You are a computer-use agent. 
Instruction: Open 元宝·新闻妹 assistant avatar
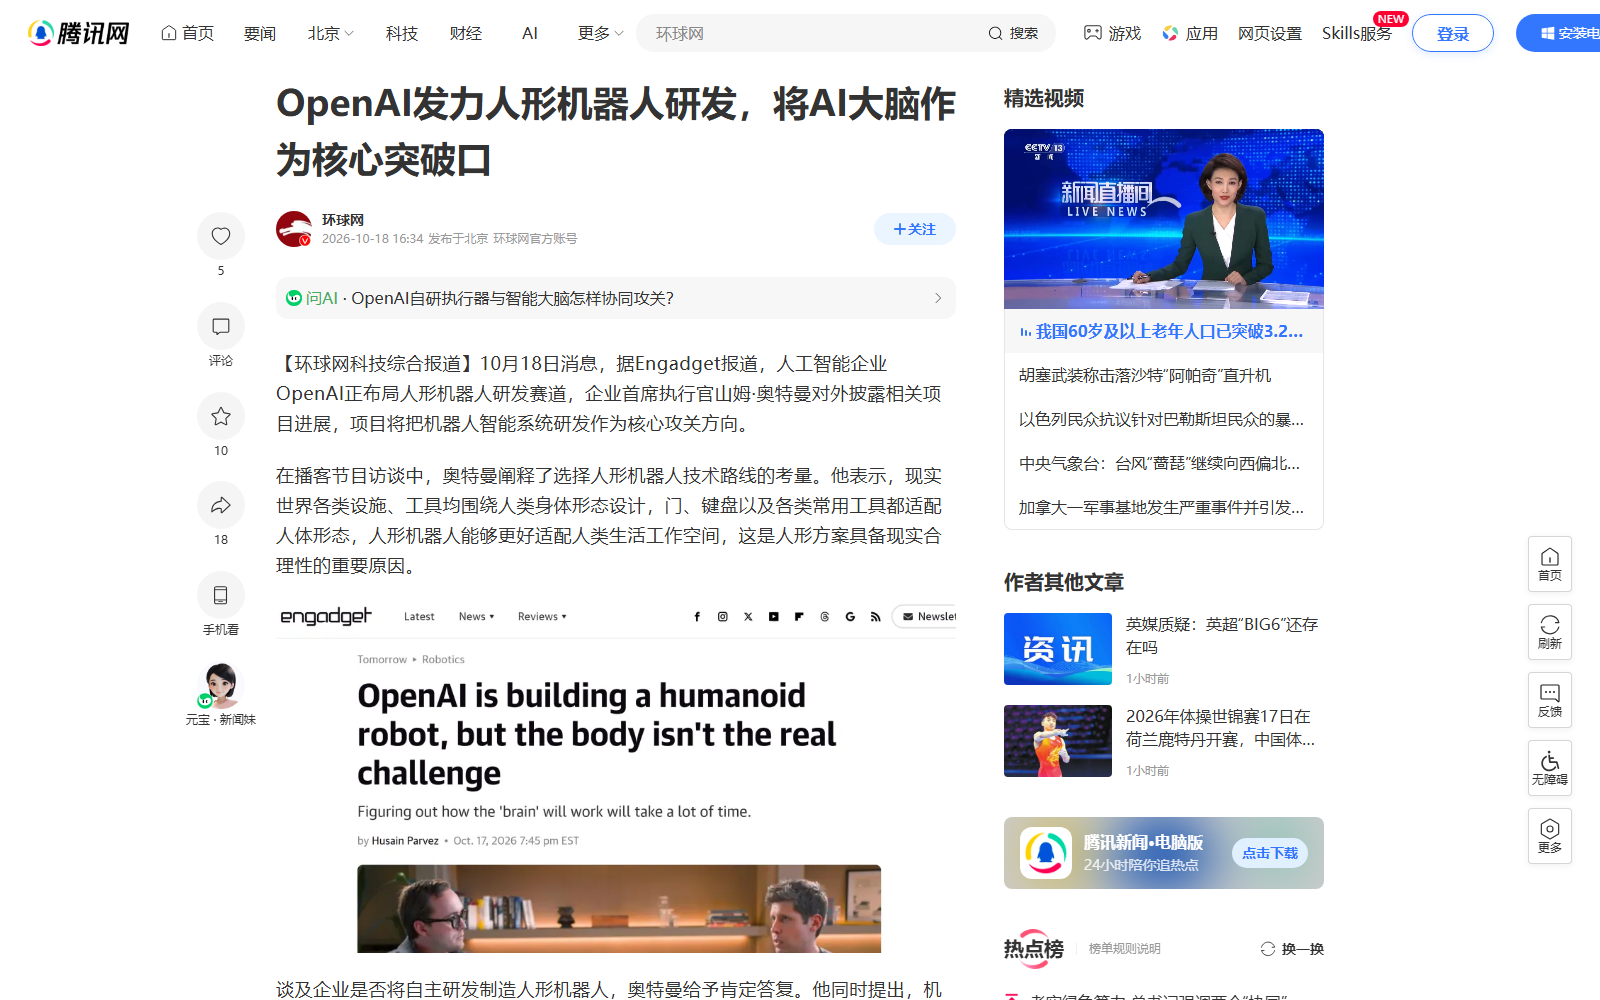[x=221, y=685]
